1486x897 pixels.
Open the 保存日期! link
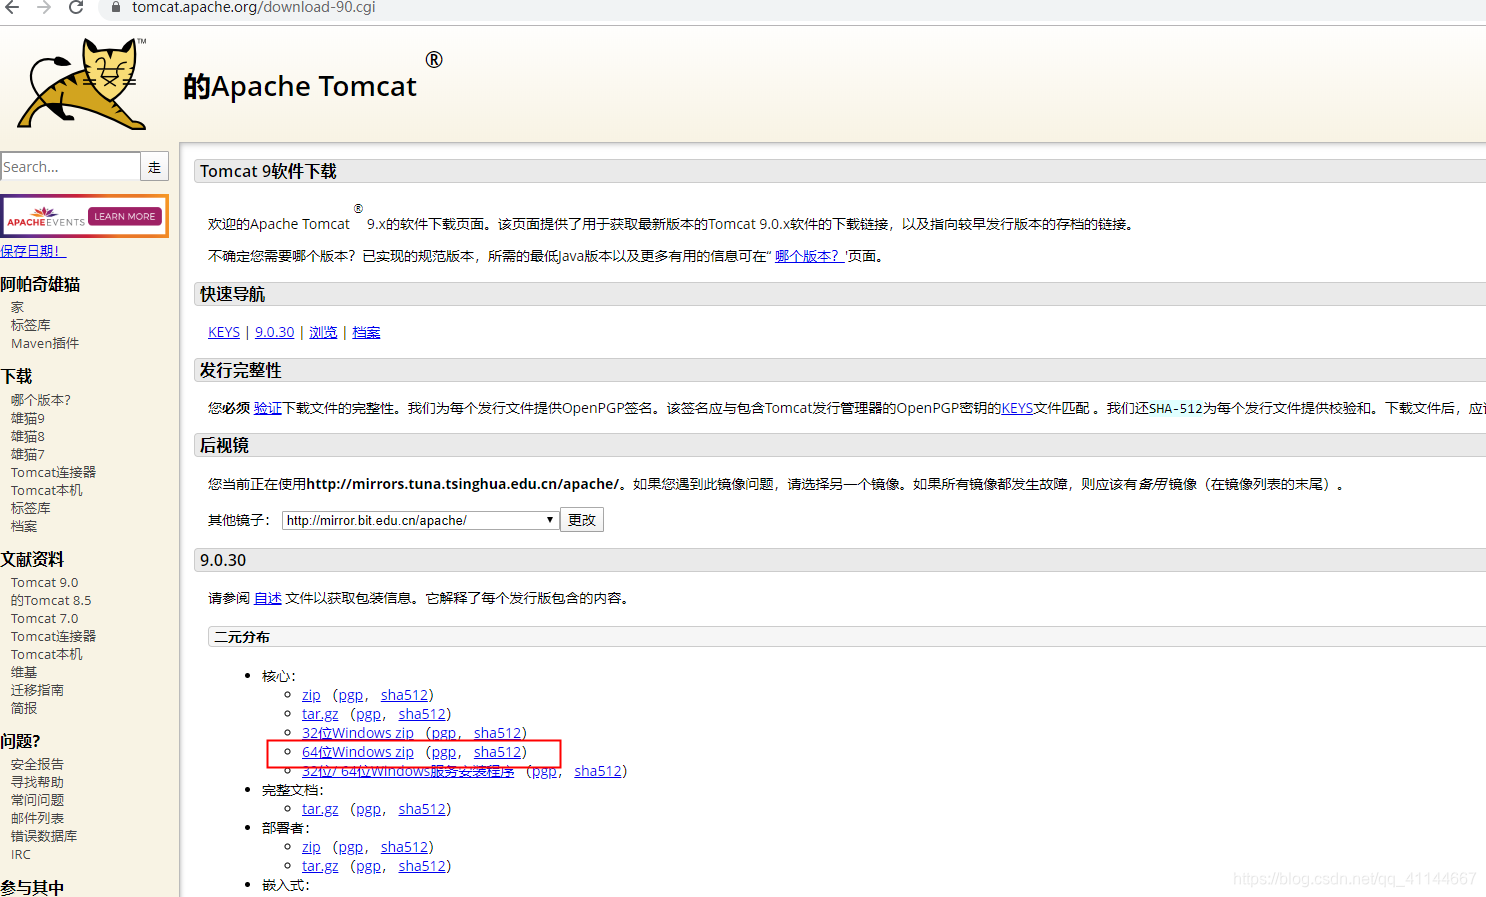tap(32, 251)
